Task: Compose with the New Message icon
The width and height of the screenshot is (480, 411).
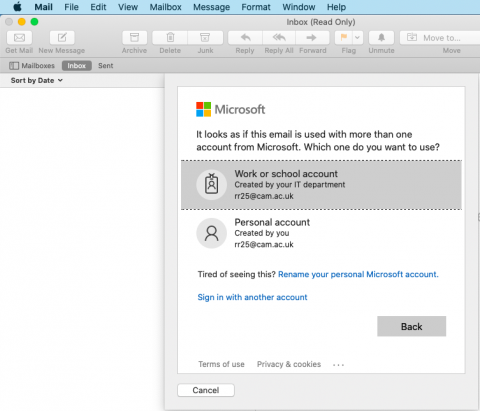Action: pyautogui.click(x=62, y=38)
